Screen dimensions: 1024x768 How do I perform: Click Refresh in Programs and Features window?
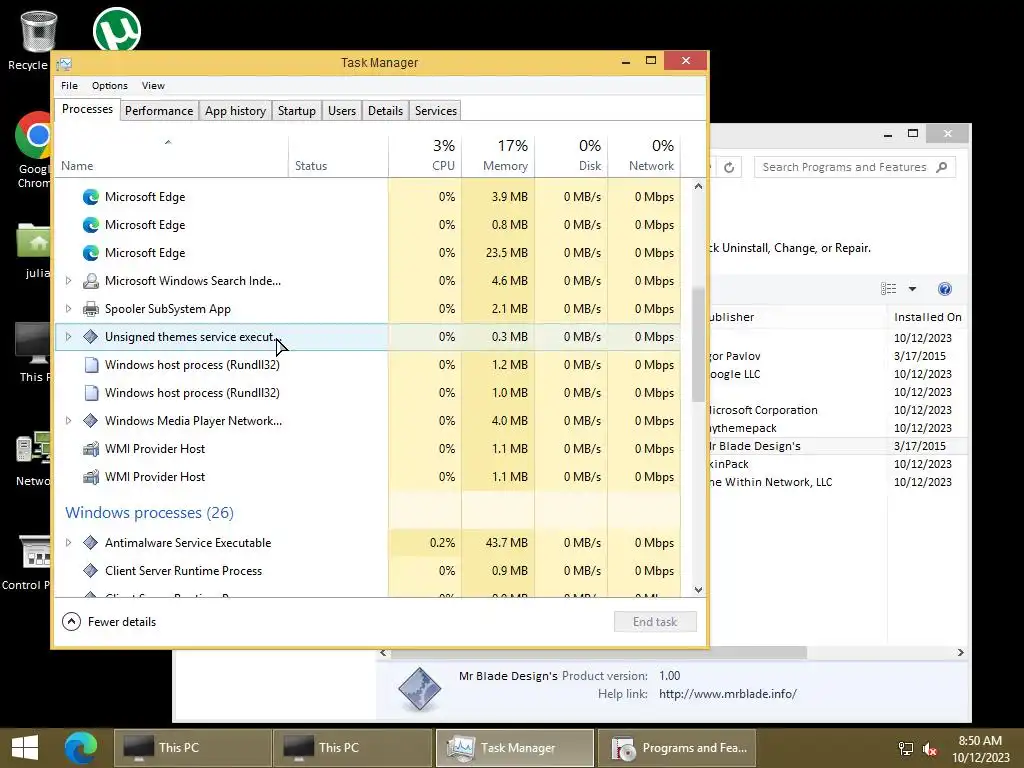729,167
